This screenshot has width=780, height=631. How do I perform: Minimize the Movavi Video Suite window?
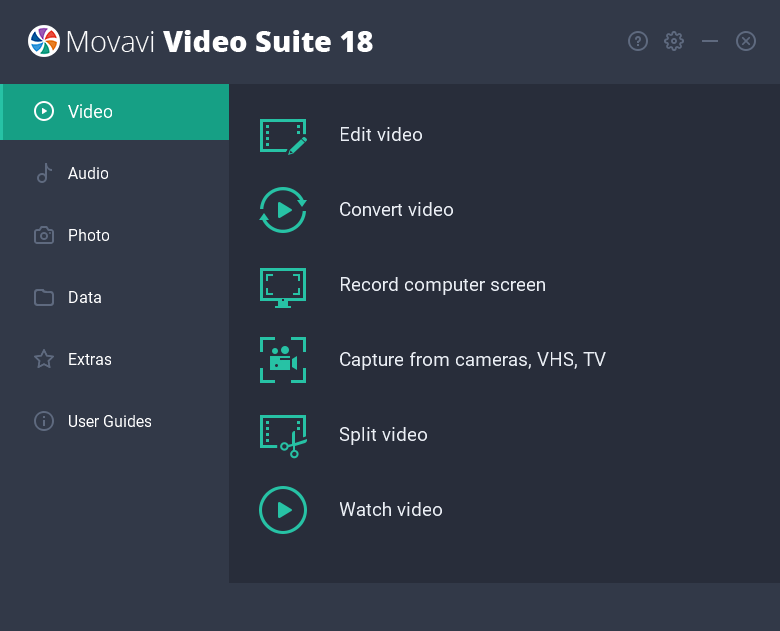click(x=710, y=41)
